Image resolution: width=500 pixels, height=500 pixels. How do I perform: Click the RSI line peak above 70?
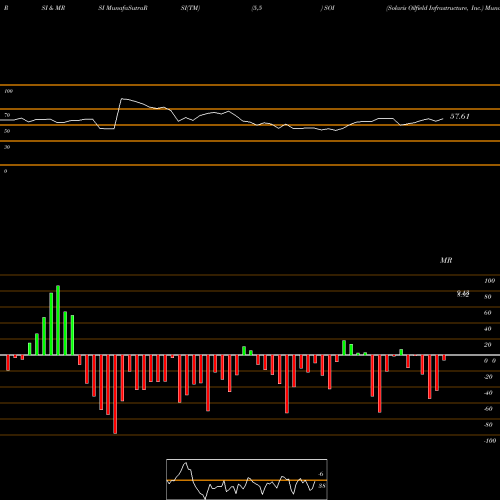[x=122, y=99]
